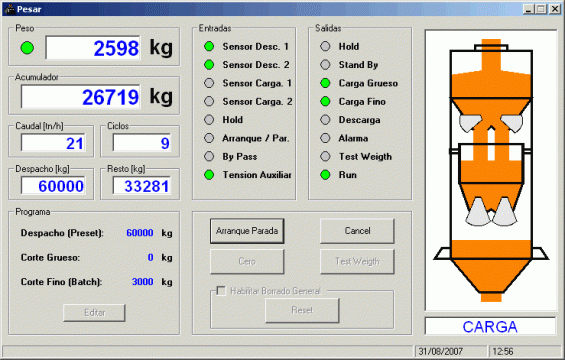
Task: Click the Sensor Desc. 1 indicator light
Action: [x=209, y=46]
